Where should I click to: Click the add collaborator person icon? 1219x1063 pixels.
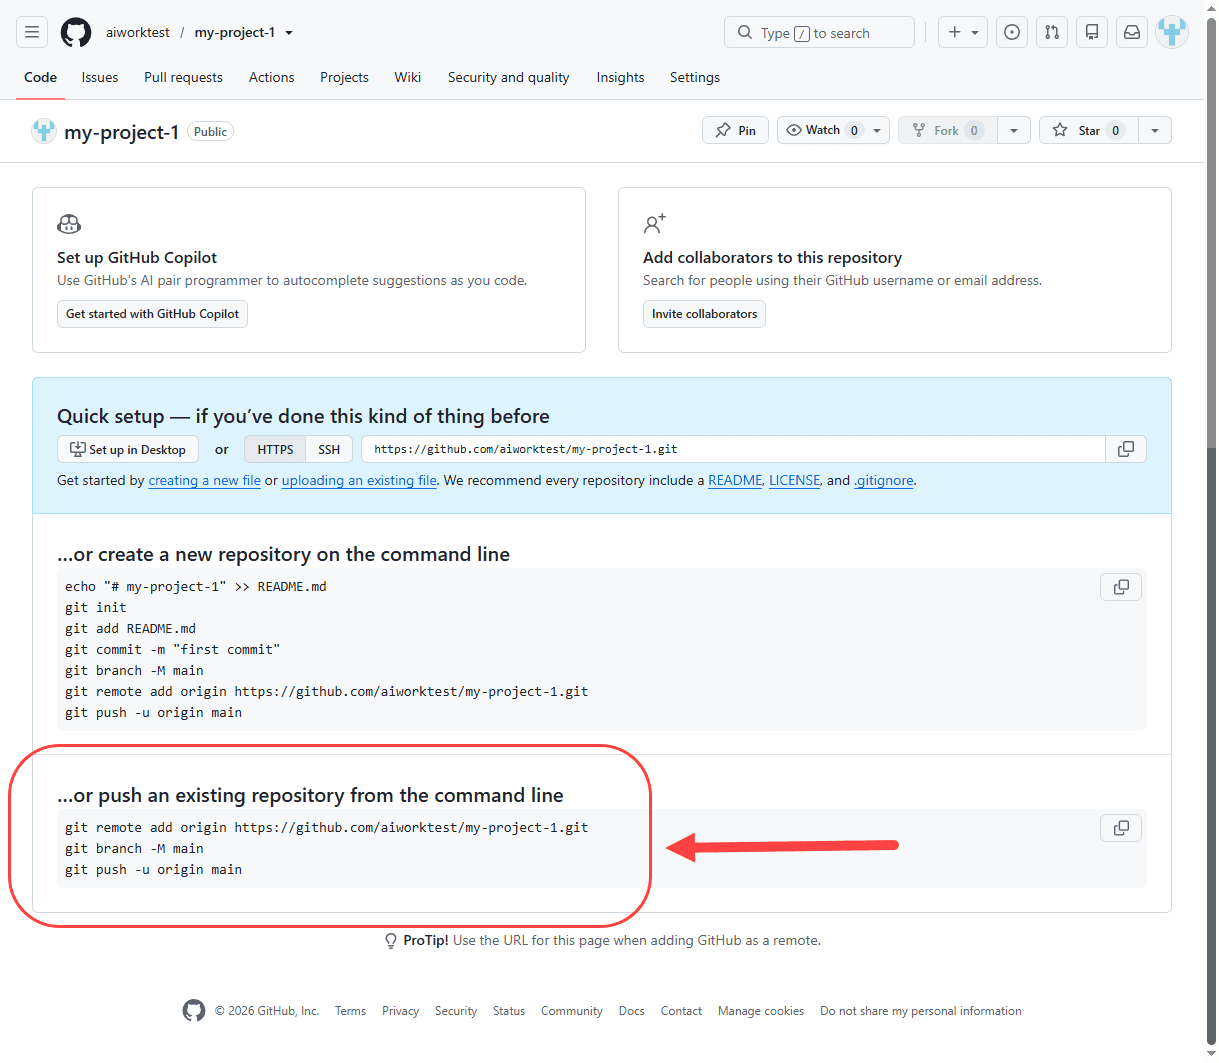pos(655,224)
